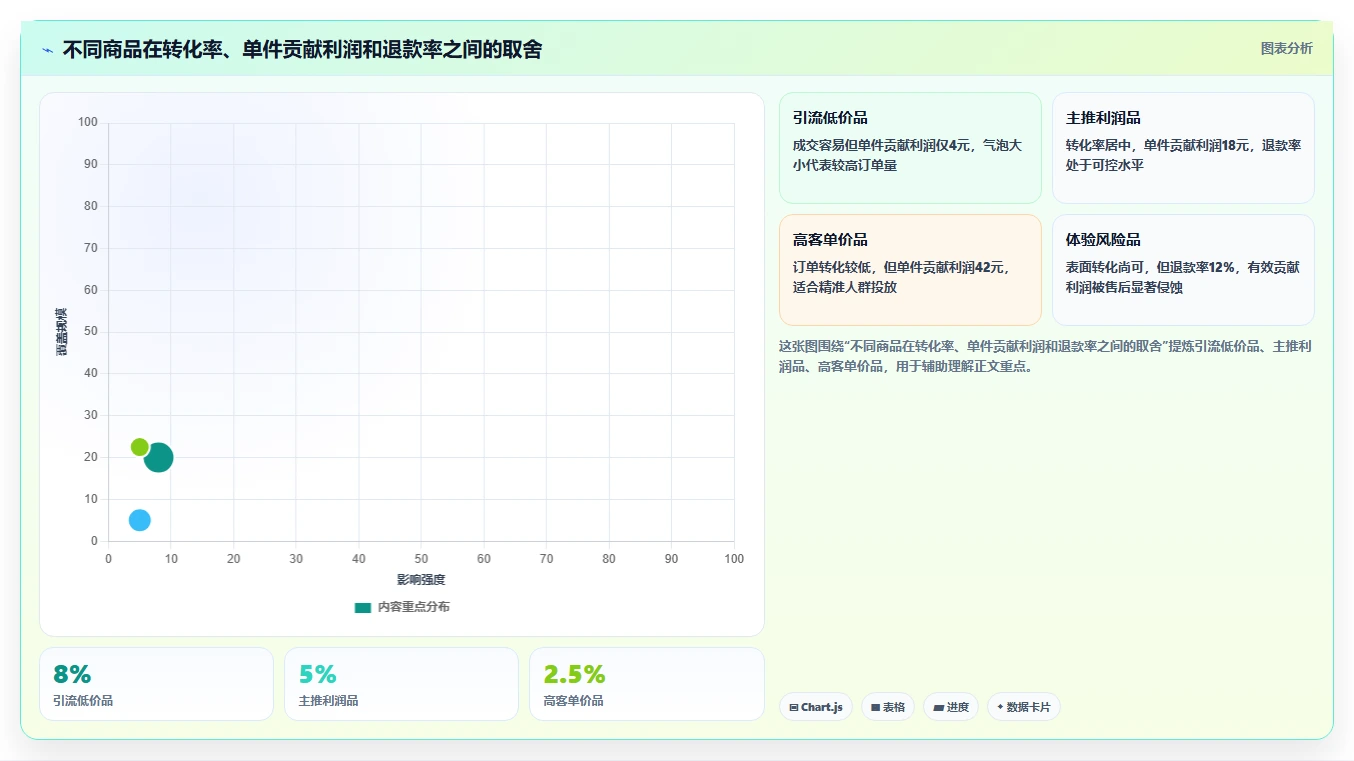Select the blue bubble near bottom
Image resolution: width=1354 pixels, height=761 pixels.
[139, 520]
